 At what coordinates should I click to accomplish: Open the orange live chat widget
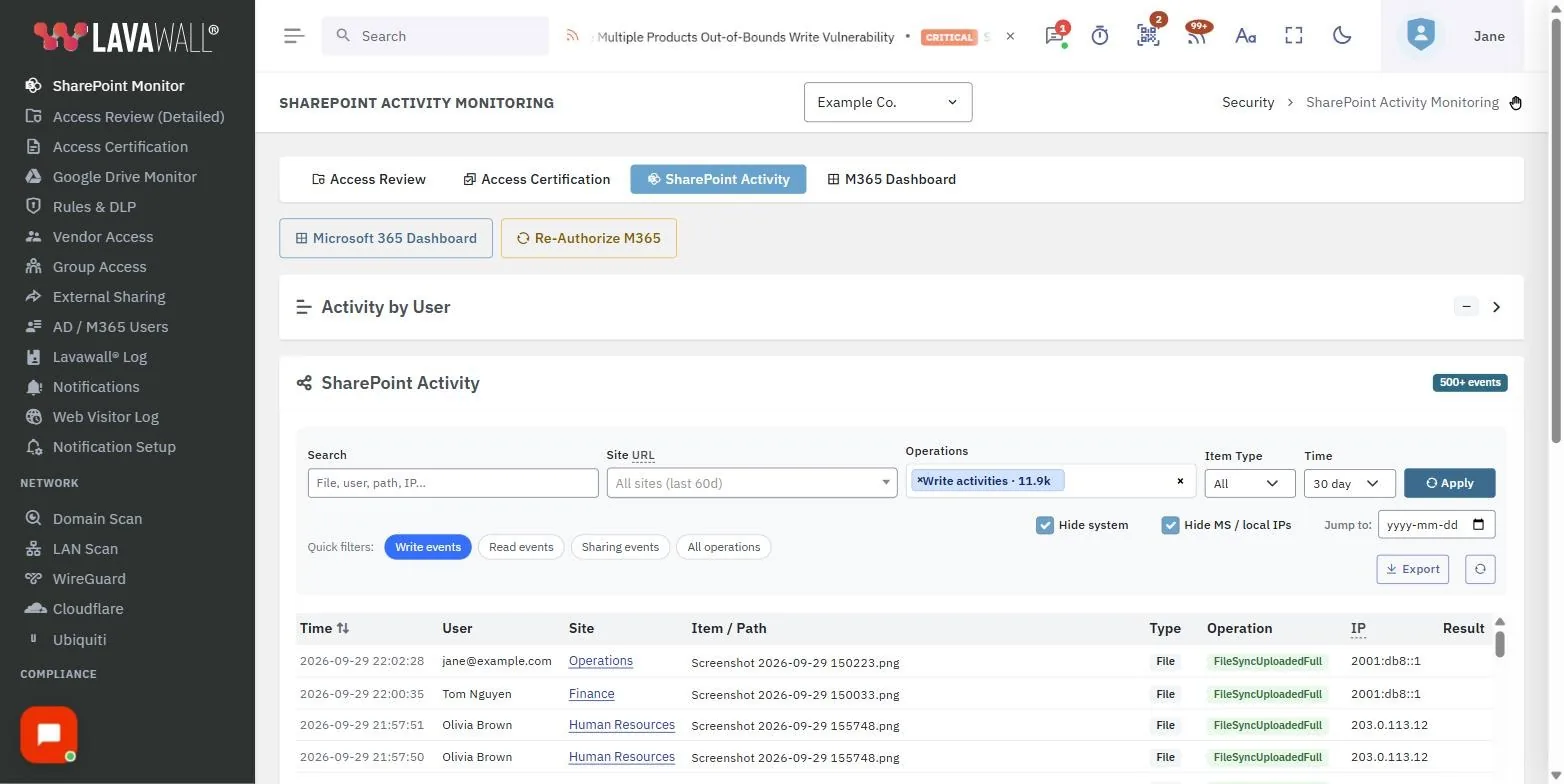coord(48,735)
